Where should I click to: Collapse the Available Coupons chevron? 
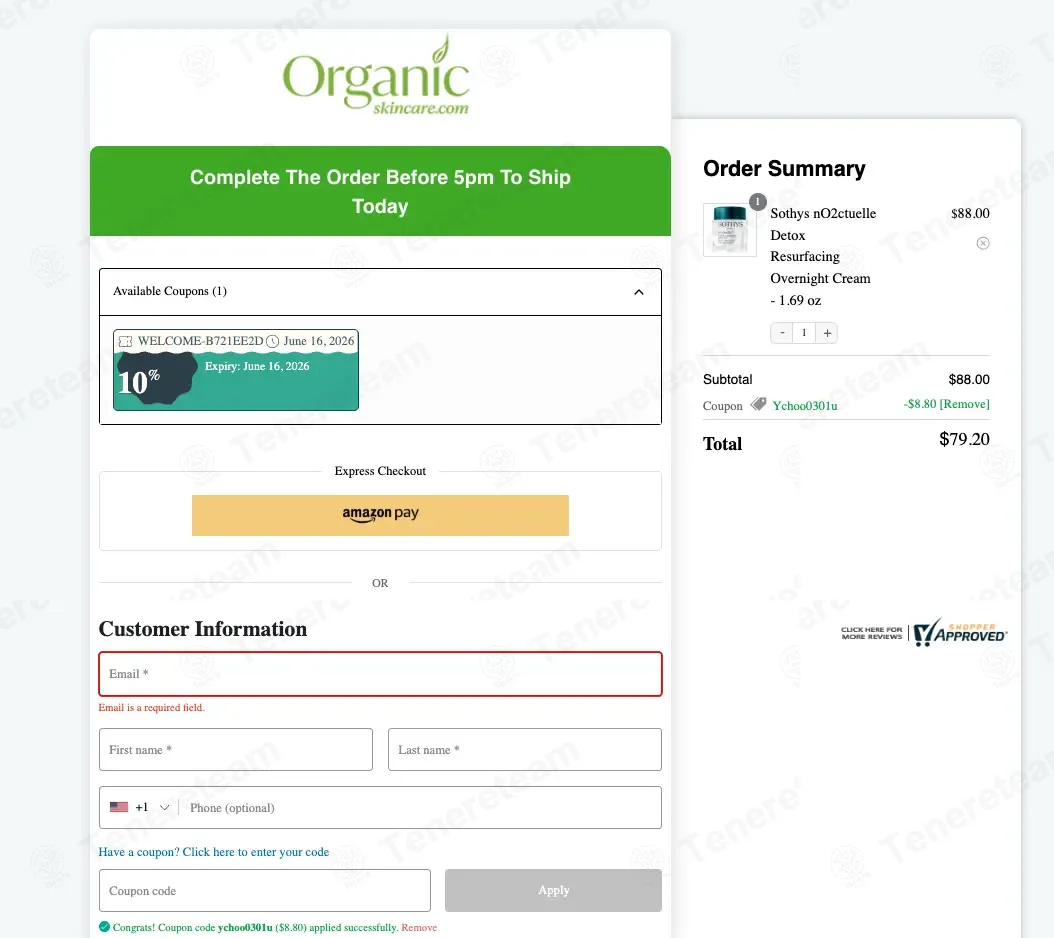point(639,292)
